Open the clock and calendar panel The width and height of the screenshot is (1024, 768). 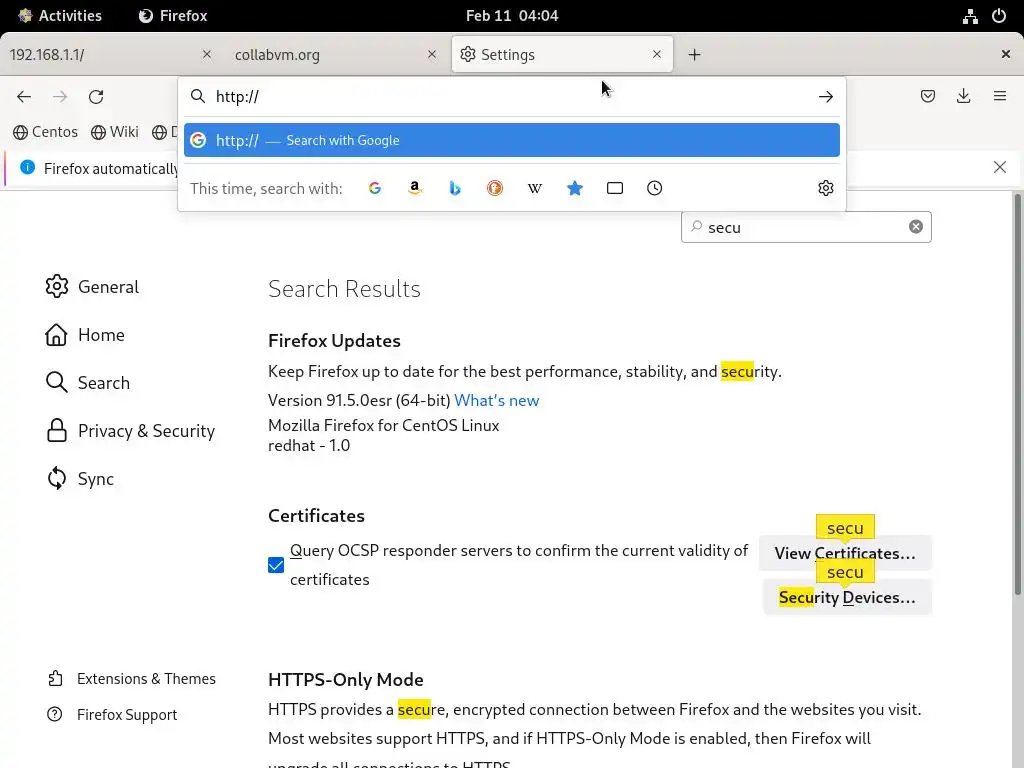point(512,16)
